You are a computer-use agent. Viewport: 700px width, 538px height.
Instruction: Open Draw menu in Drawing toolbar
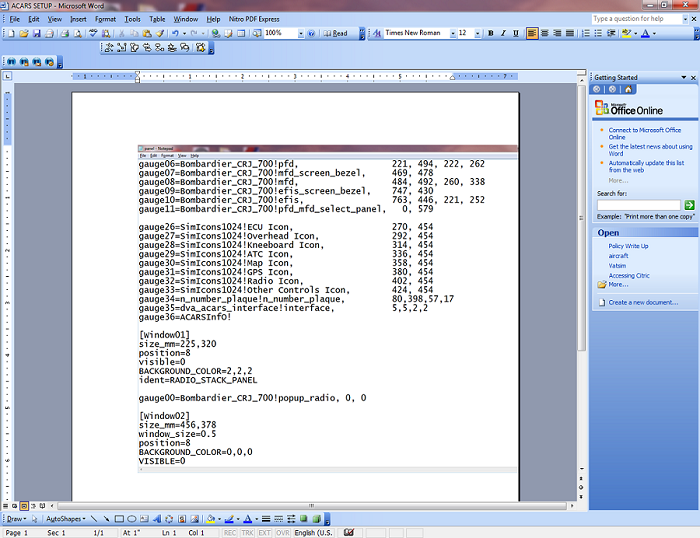[17, 519]
